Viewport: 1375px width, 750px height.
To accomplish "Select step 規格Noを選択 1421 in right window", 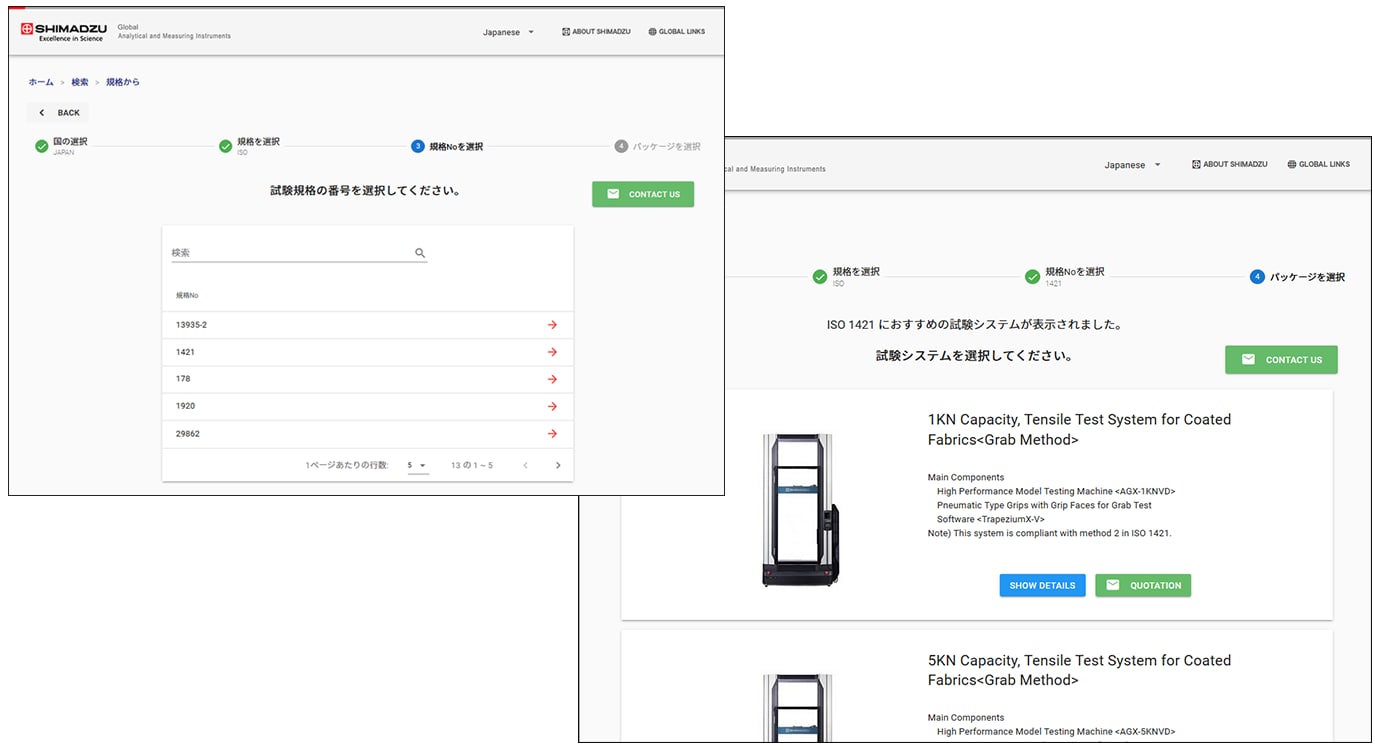I will [1064, 277].
